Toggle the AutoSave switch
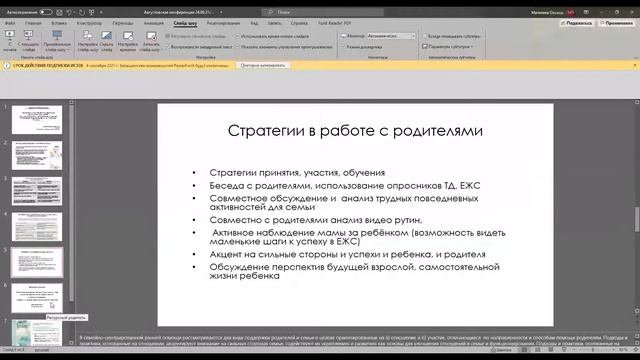Screen dimensions: 640x360 [45, 12]
